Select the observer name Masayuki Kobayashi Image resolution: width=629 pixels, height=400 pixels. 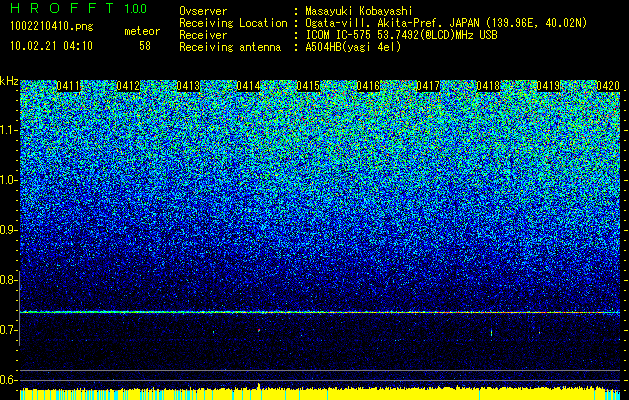(x=359, y=11)
